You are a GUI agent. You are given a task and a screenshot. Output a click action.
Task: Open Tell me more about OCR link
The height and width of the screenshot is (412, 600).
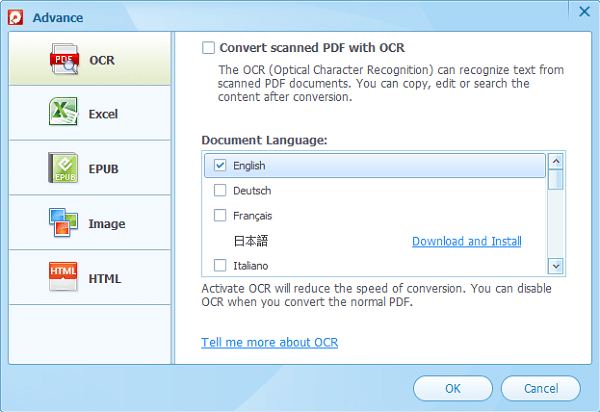(269, 342)
